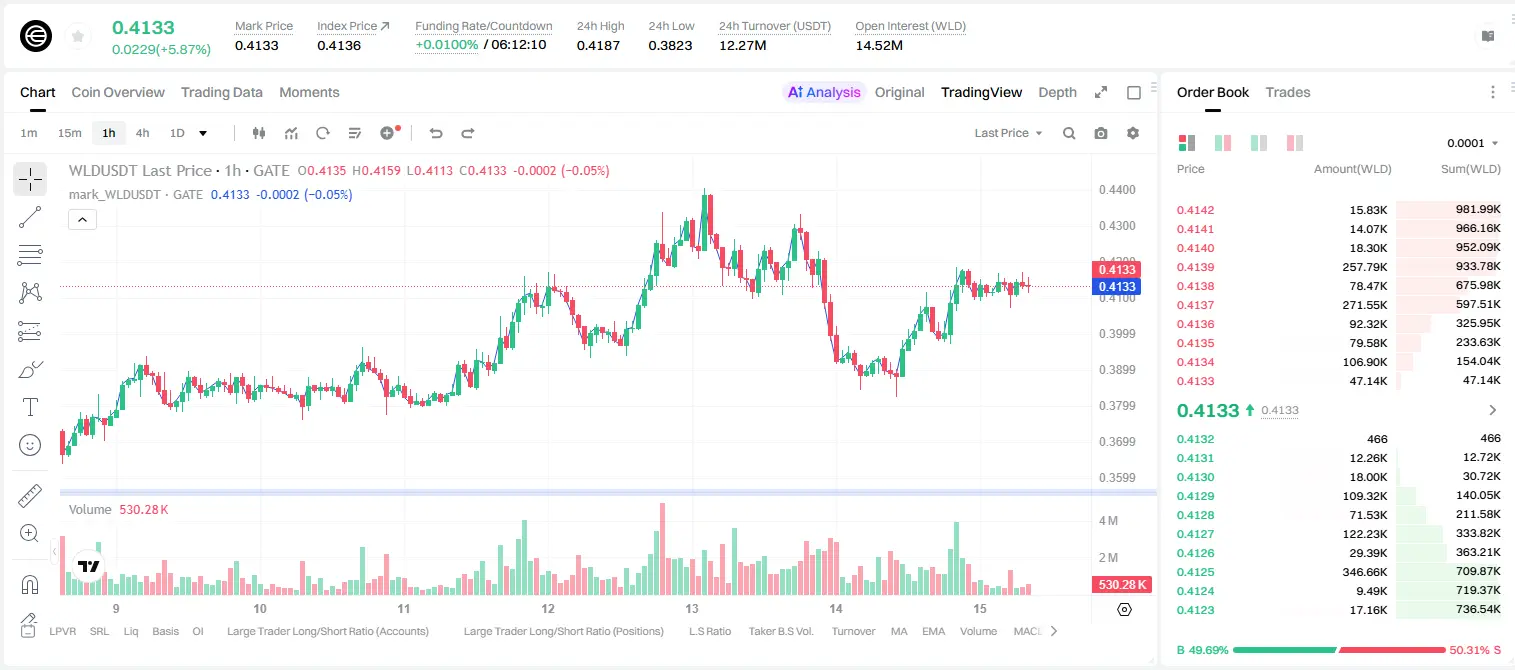Switch to the Trades tab

1287,92
